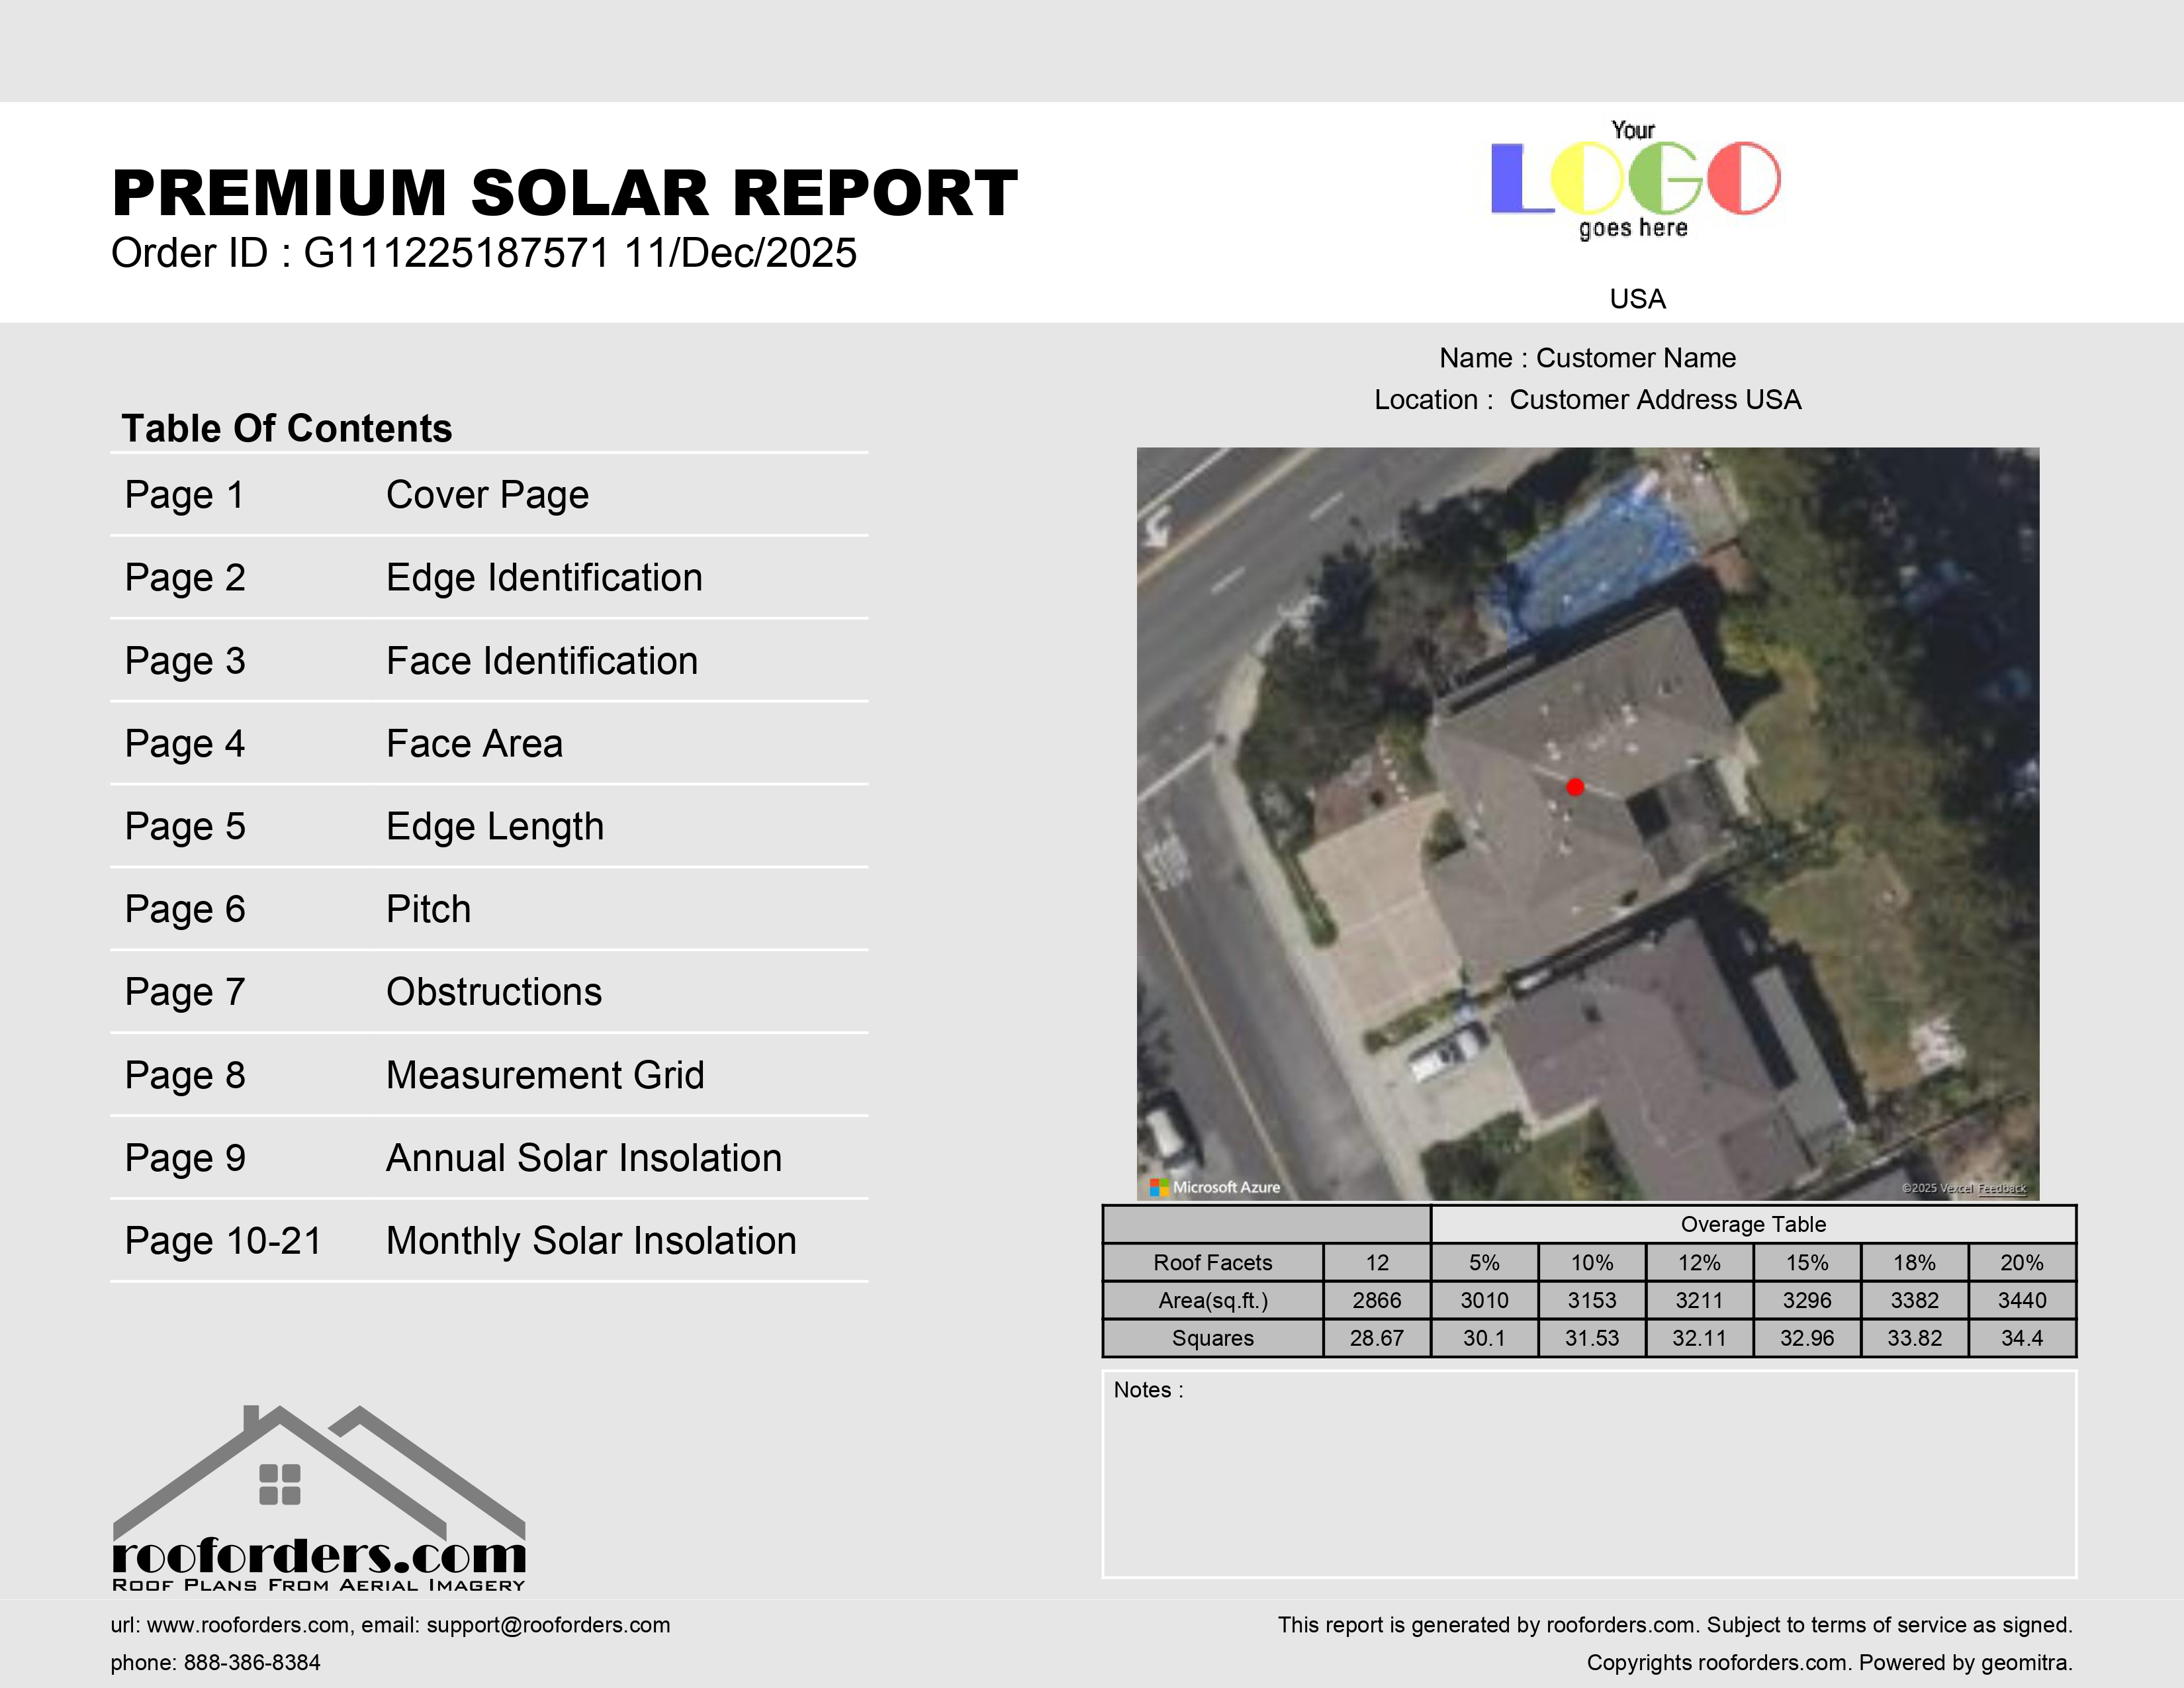Click the 'Page 8' label
The image size is (2184, 1688).
point(185,1075)
